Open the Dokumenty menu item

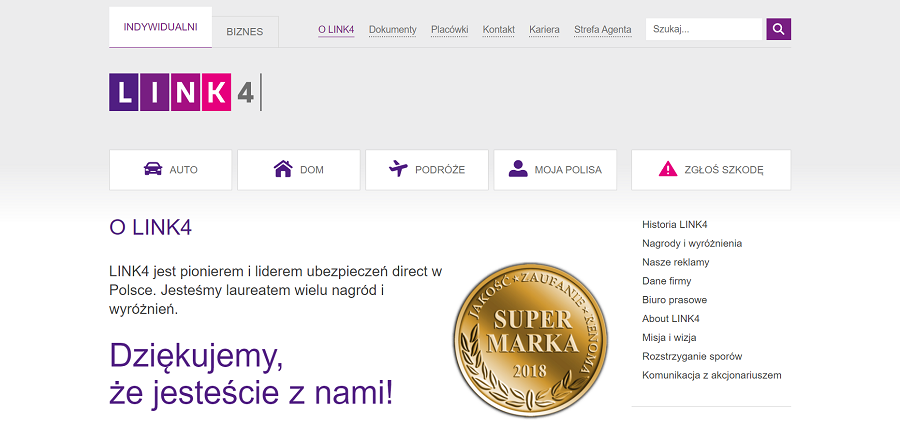coord(393,30)
